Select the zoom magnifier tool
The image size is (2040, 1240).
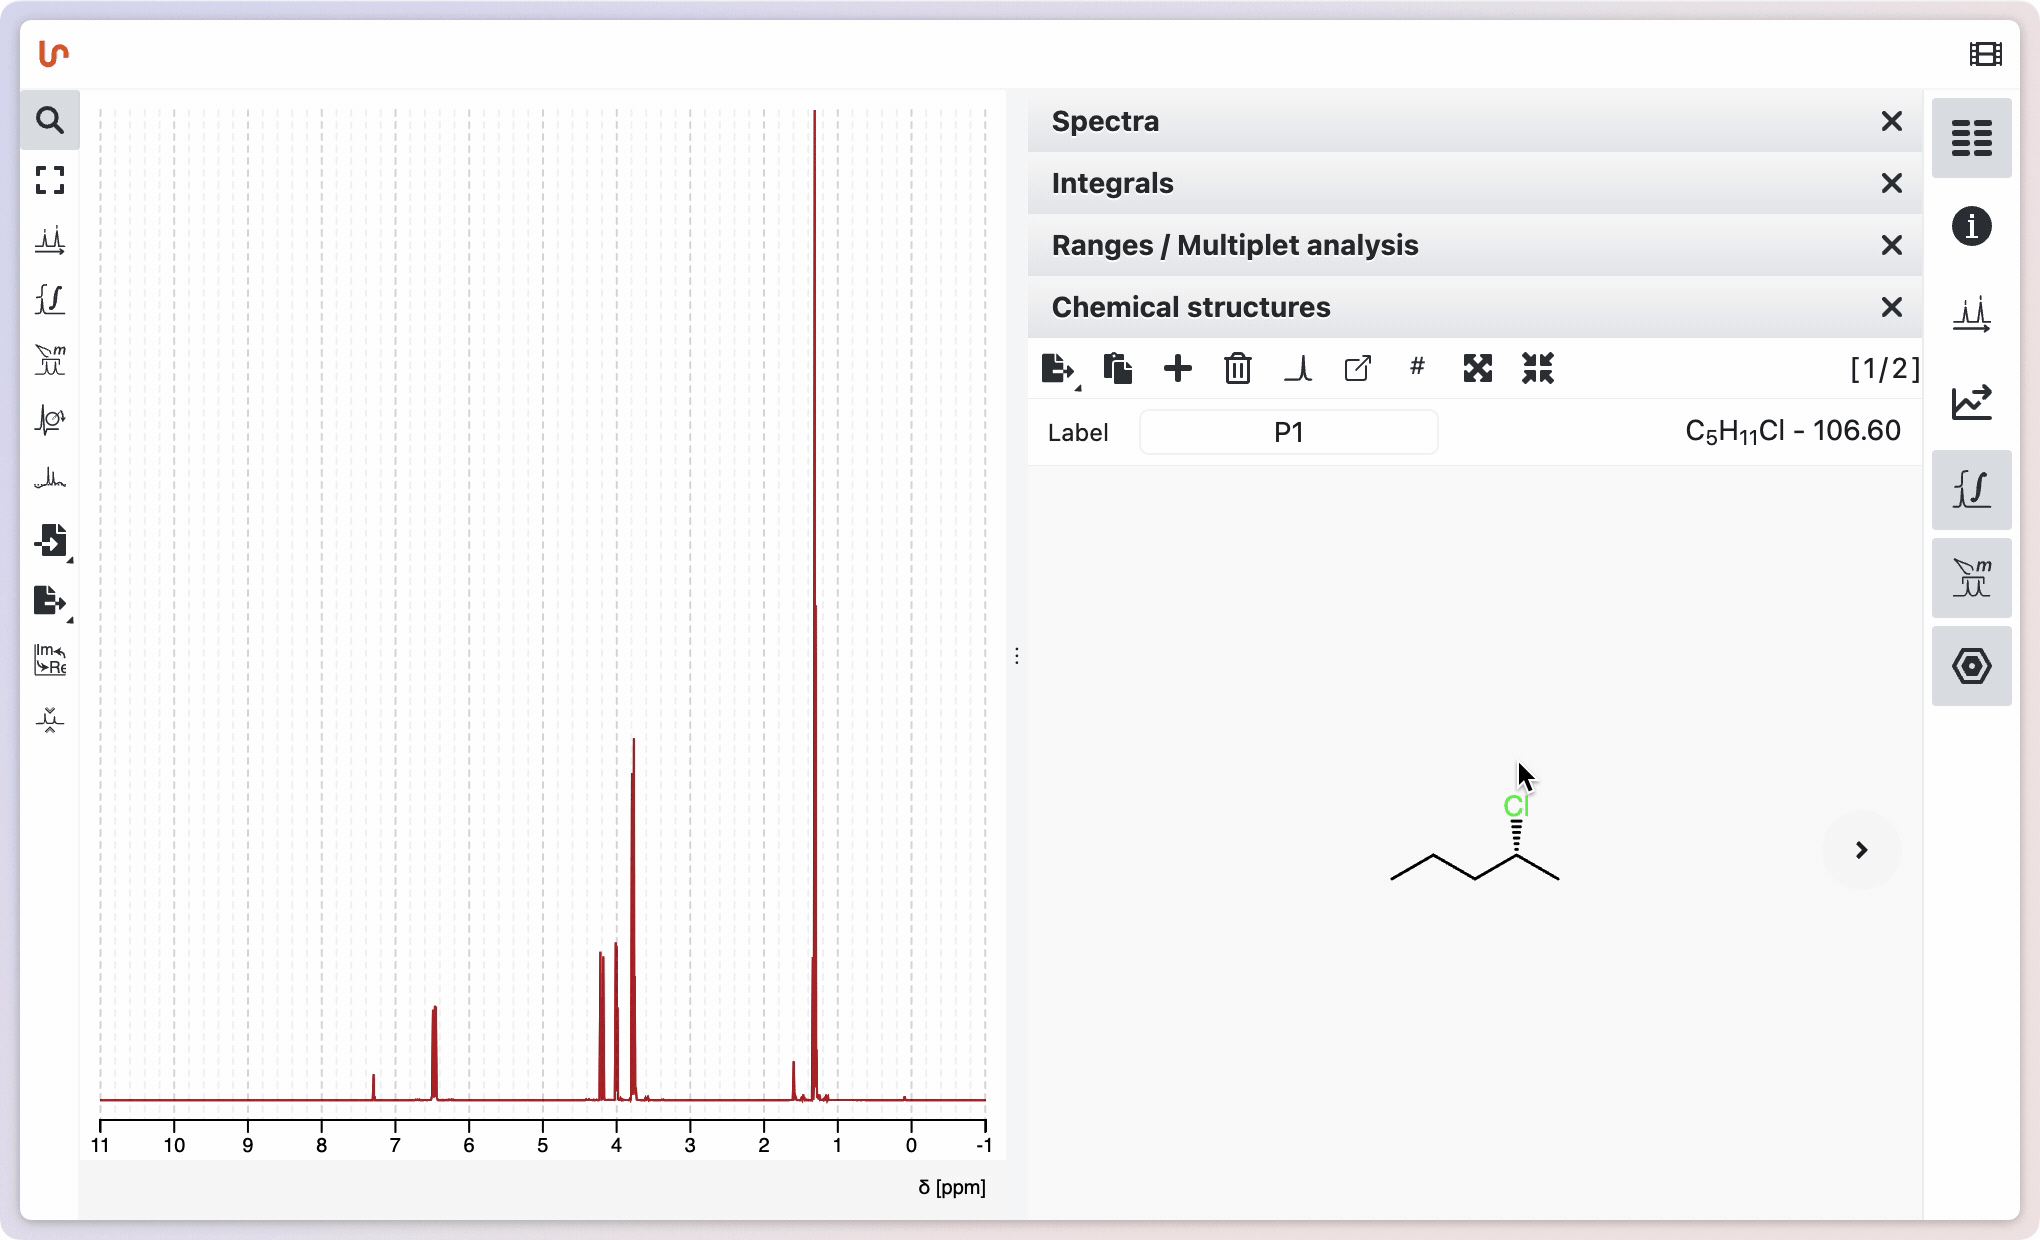point(49,120)
